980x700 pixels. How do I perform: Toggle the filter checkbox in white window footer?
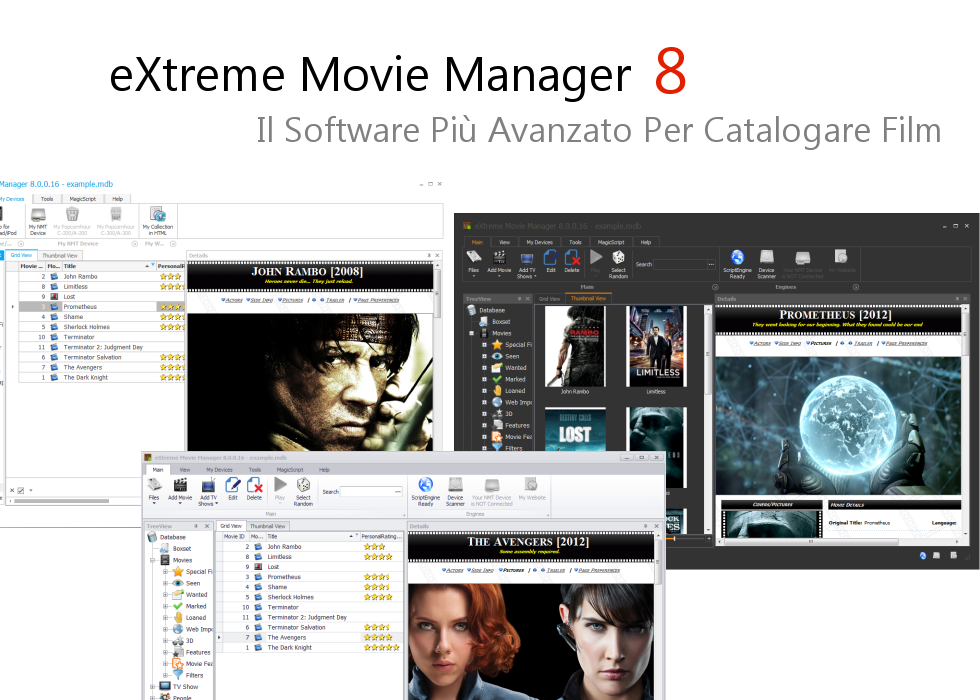pos(21,491)
